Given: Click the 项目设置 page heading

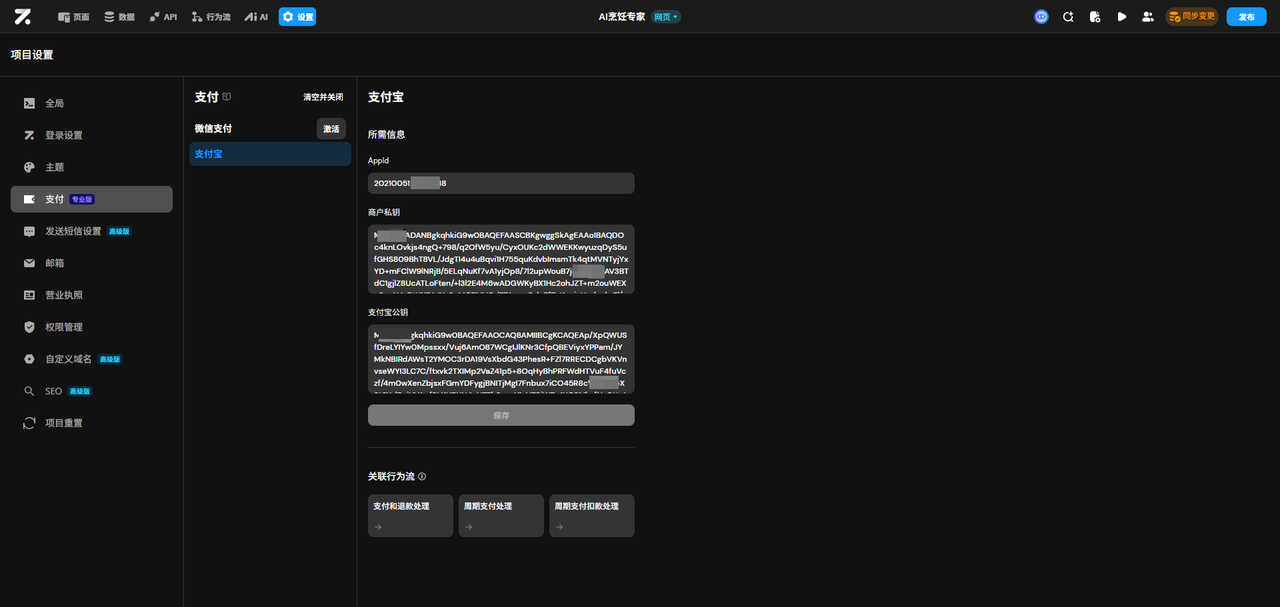Looking at the screenshot, I should point(32,55).
